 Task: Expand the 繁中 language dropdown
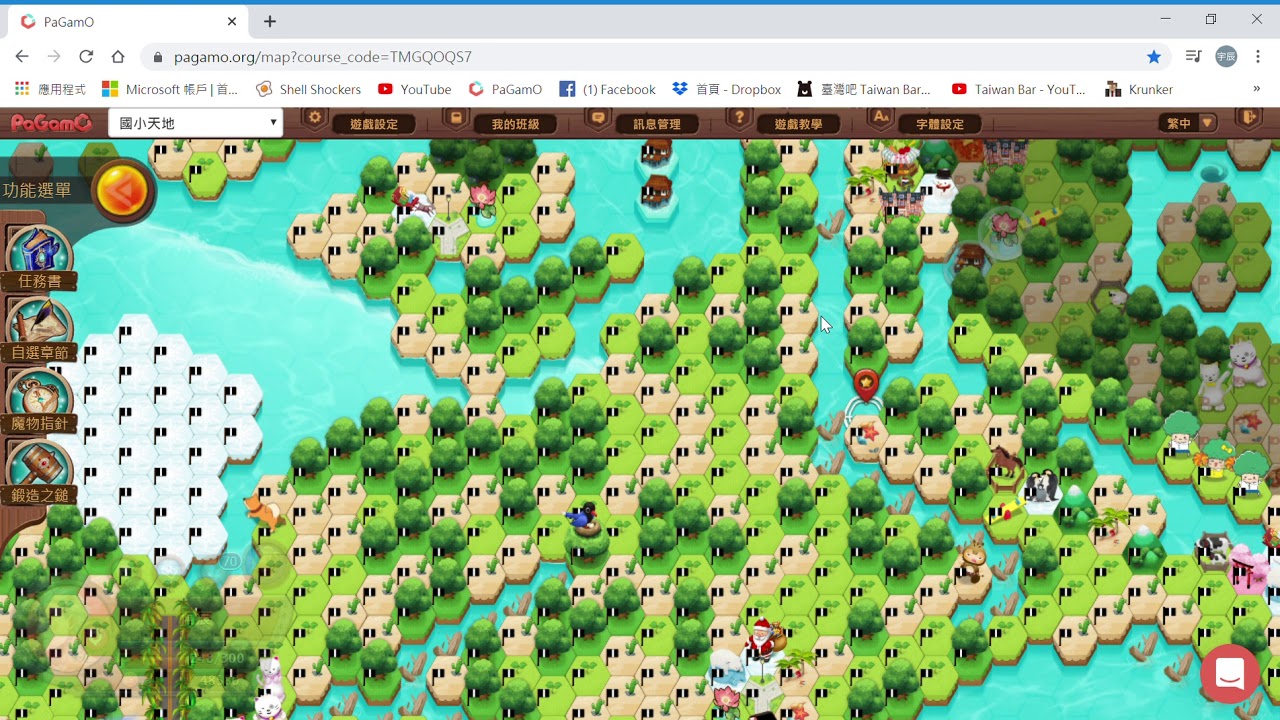click(x=1189, y=123)
